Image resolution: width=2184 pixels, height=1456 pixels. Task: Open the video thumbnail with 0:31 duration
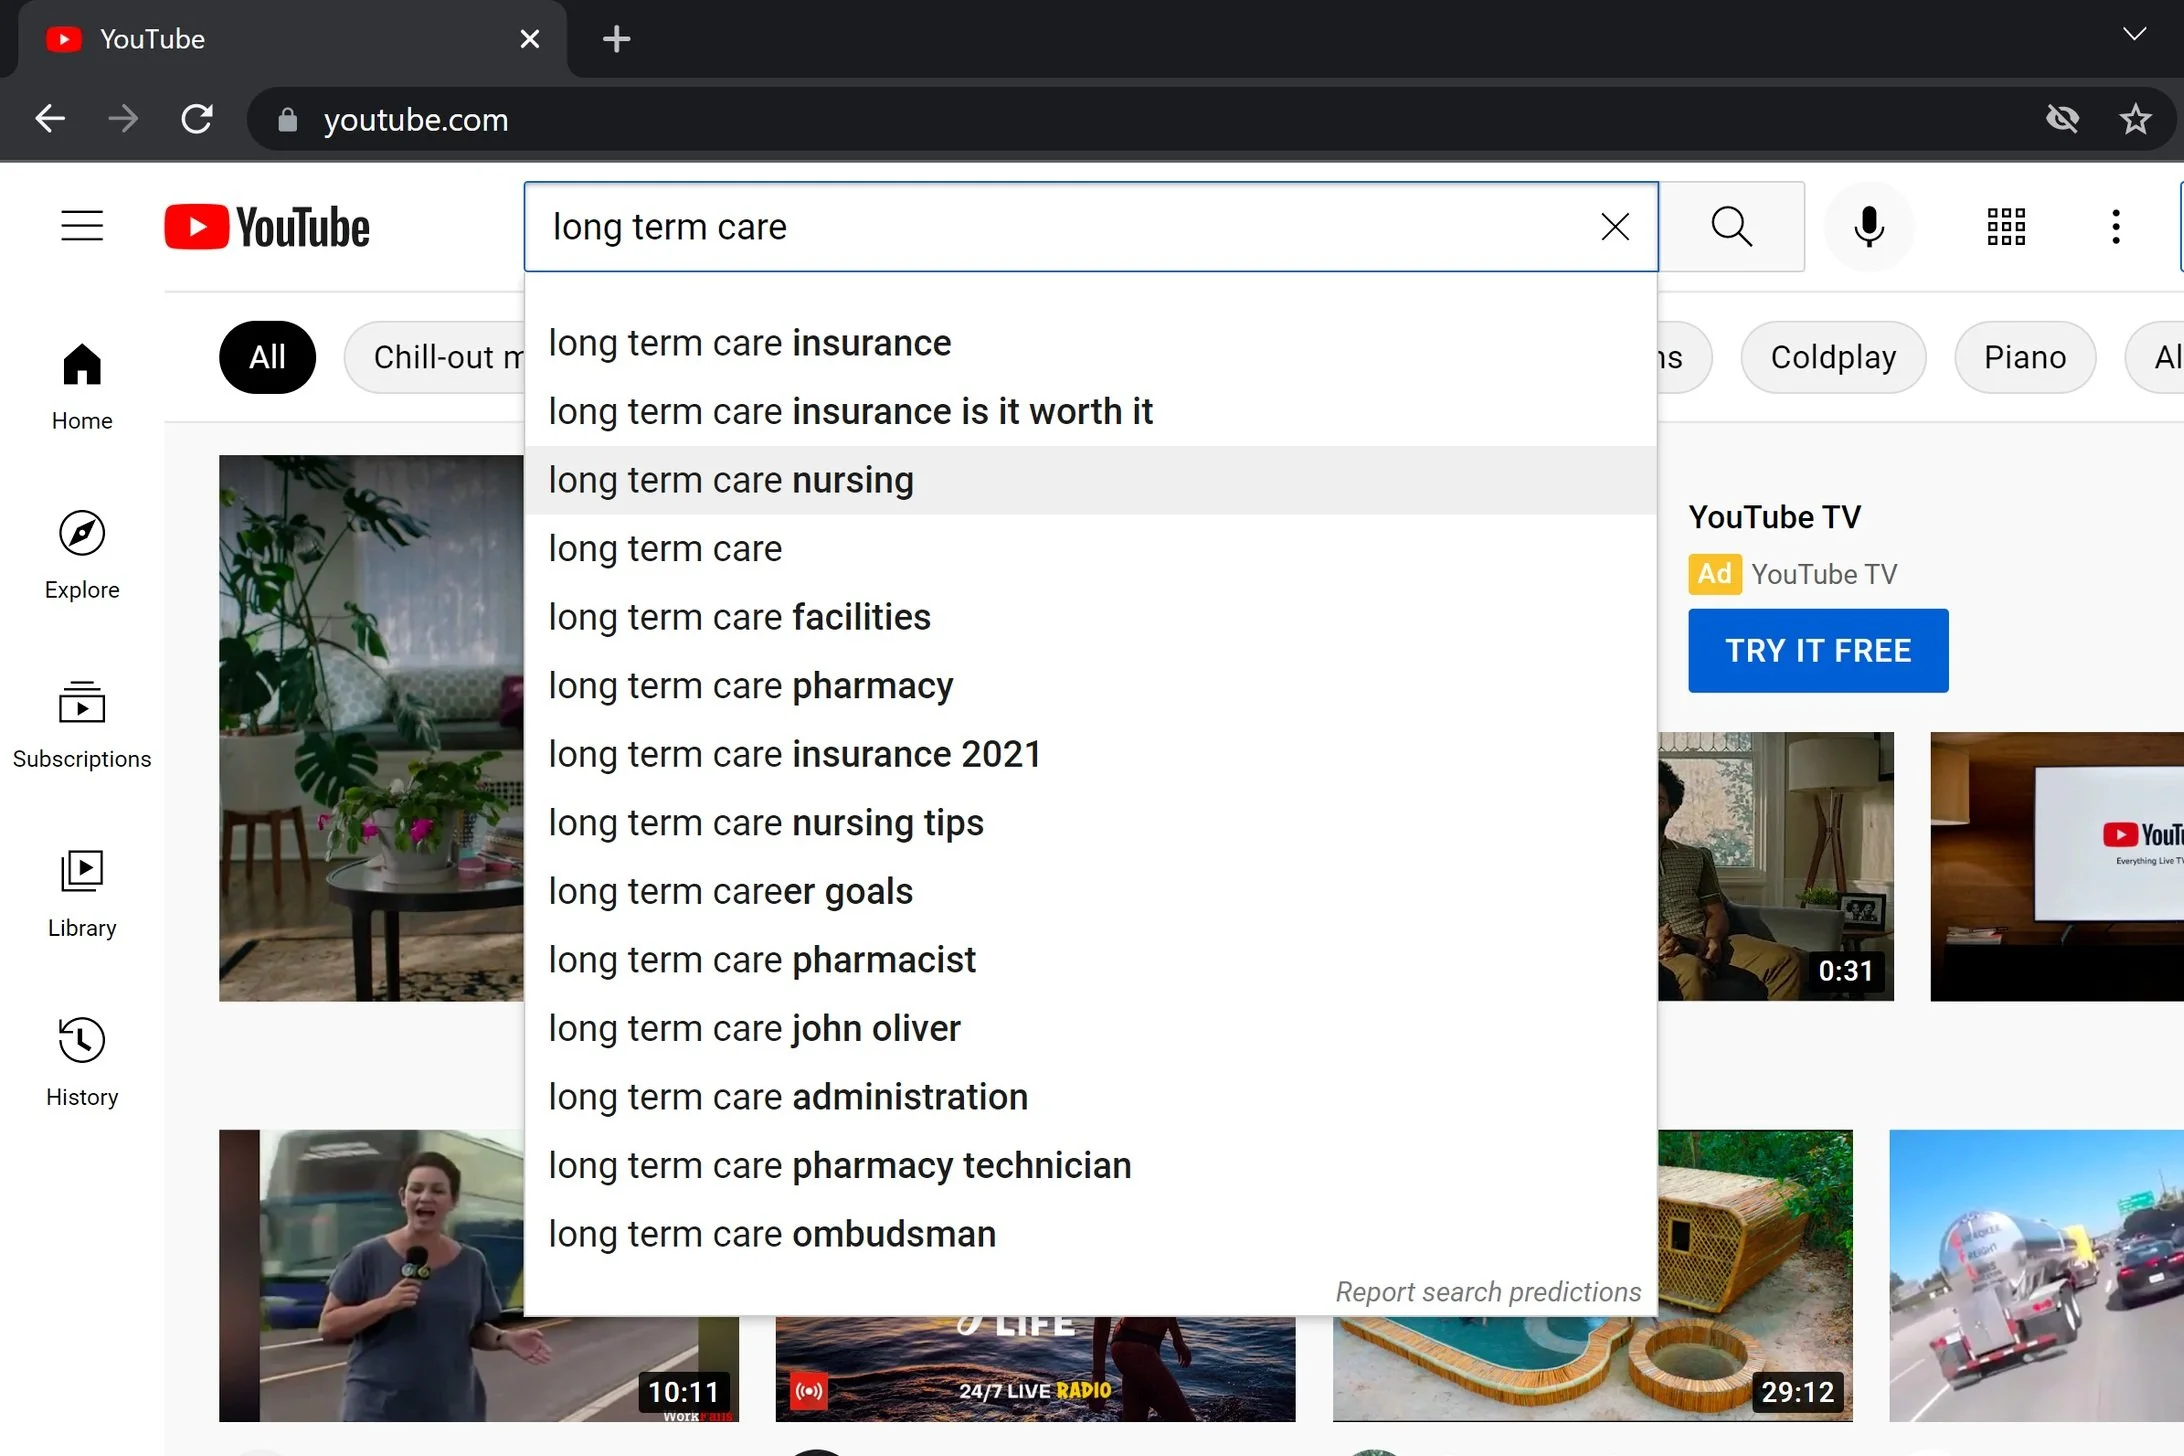pos(1775,866)
